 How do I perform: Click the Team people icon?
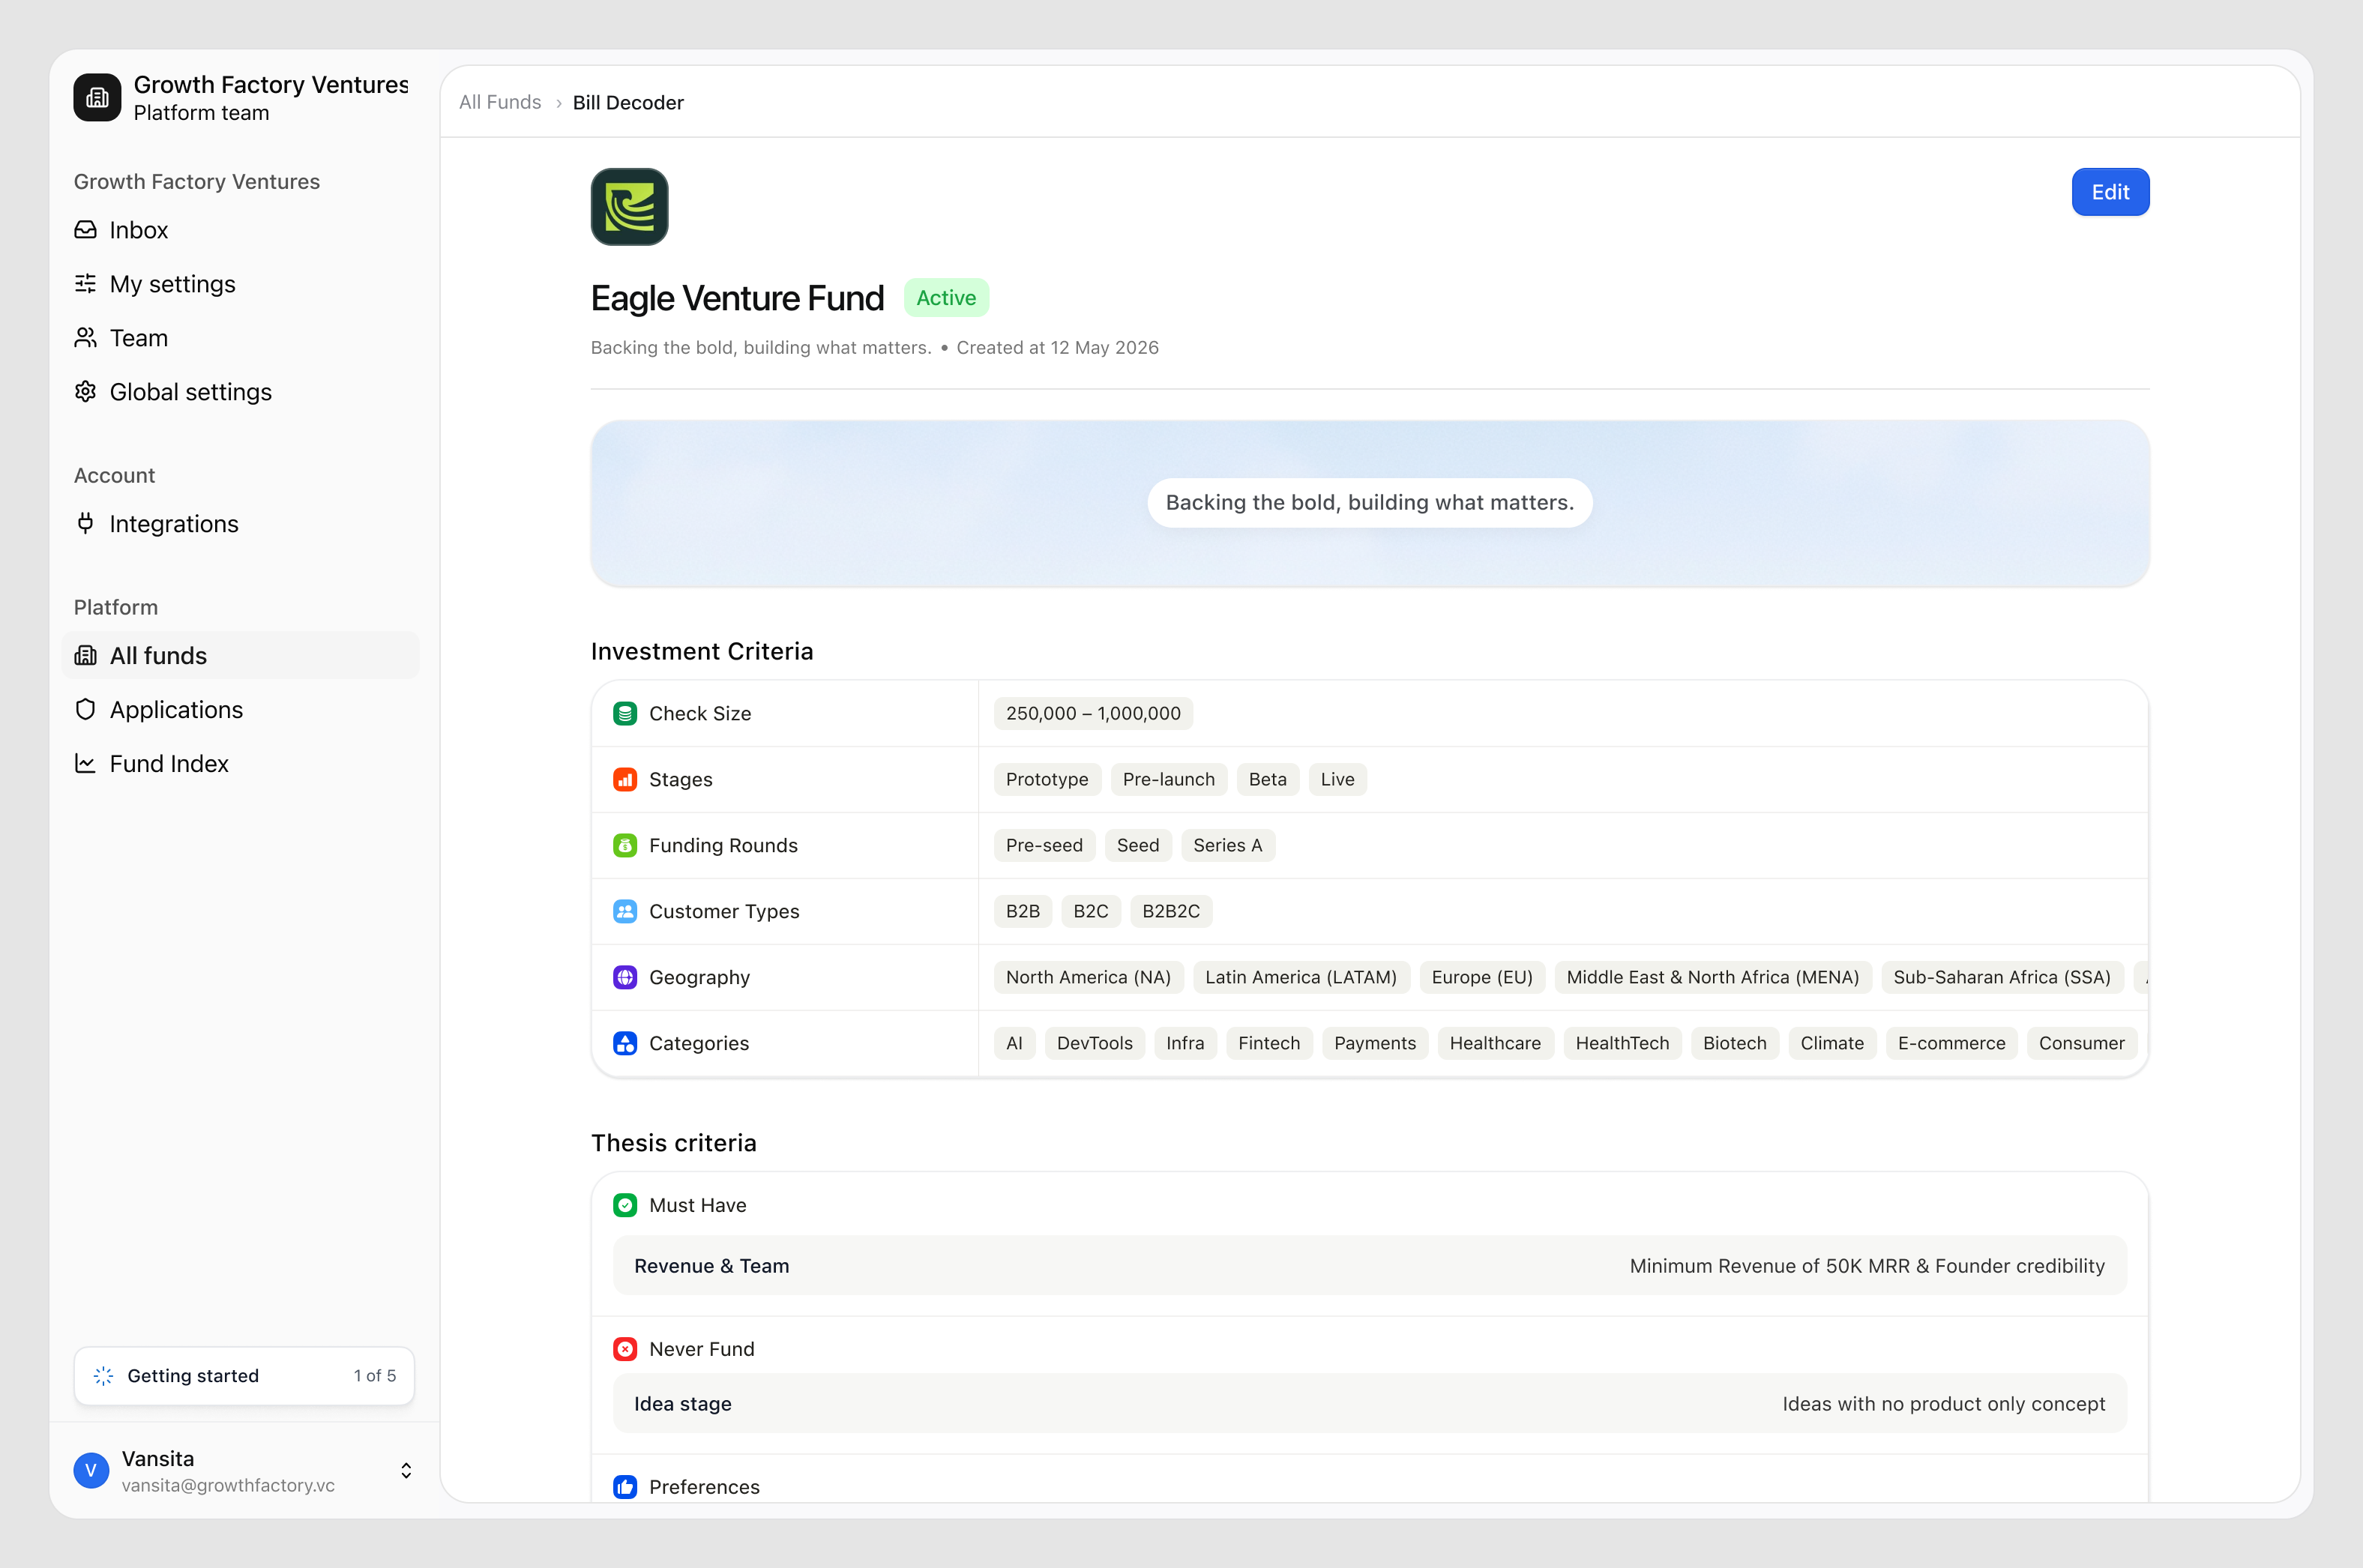86,338
